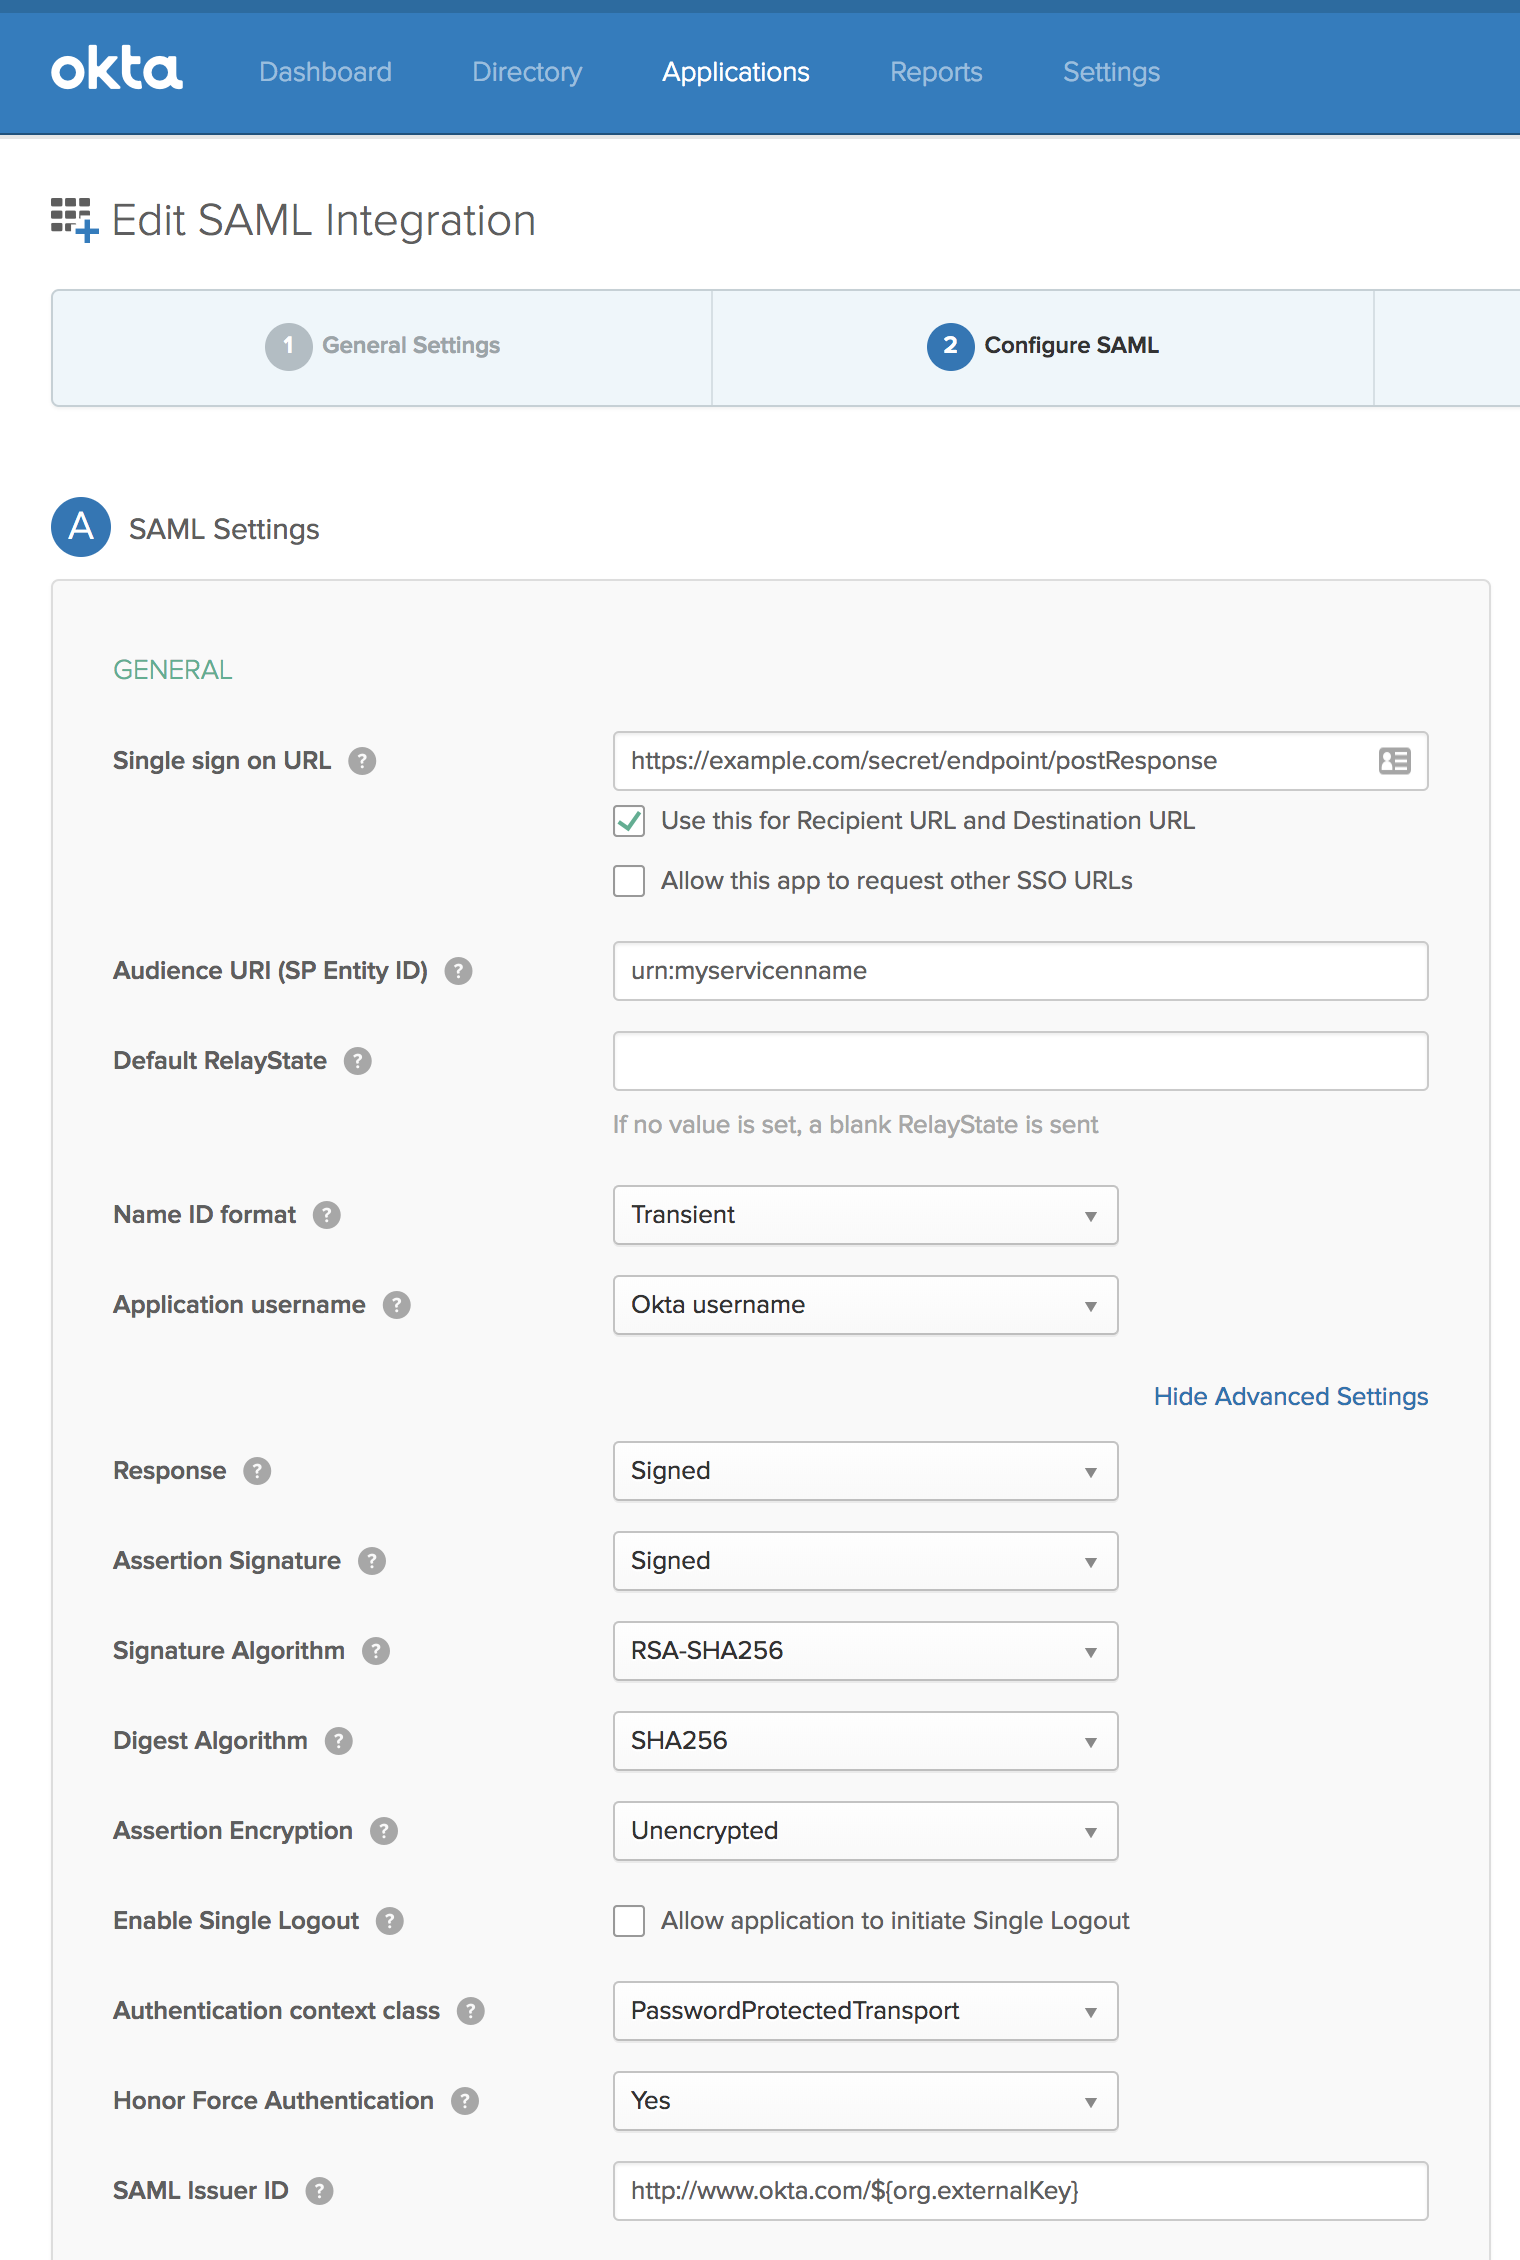Click the blue A circle beside SAML Settings

pos(81,527)
